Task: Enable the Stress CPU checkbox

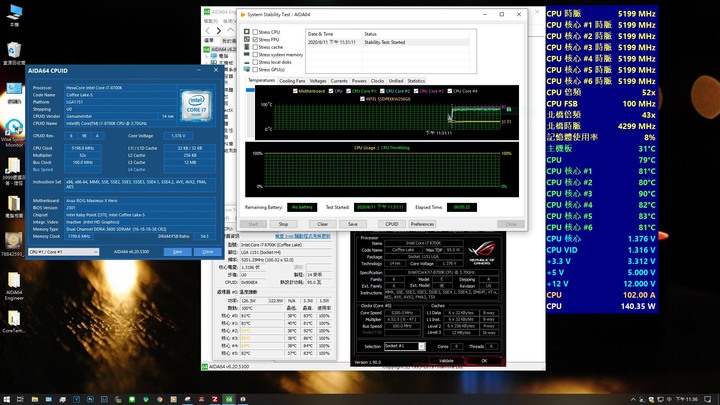Action: pos(255,32)
